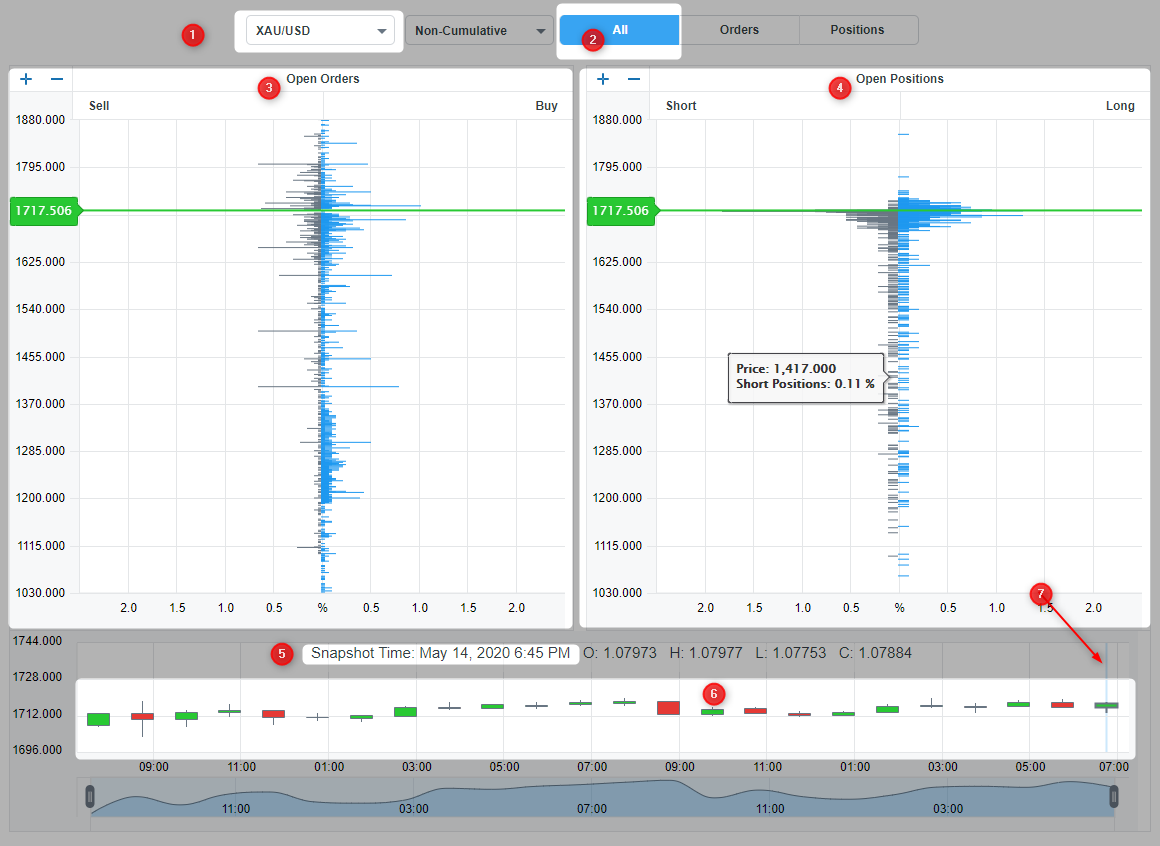Click the Snapshot Time label
Viewport: 1160px width, 846px height.
pyautogui.click(x=441, y=653)
